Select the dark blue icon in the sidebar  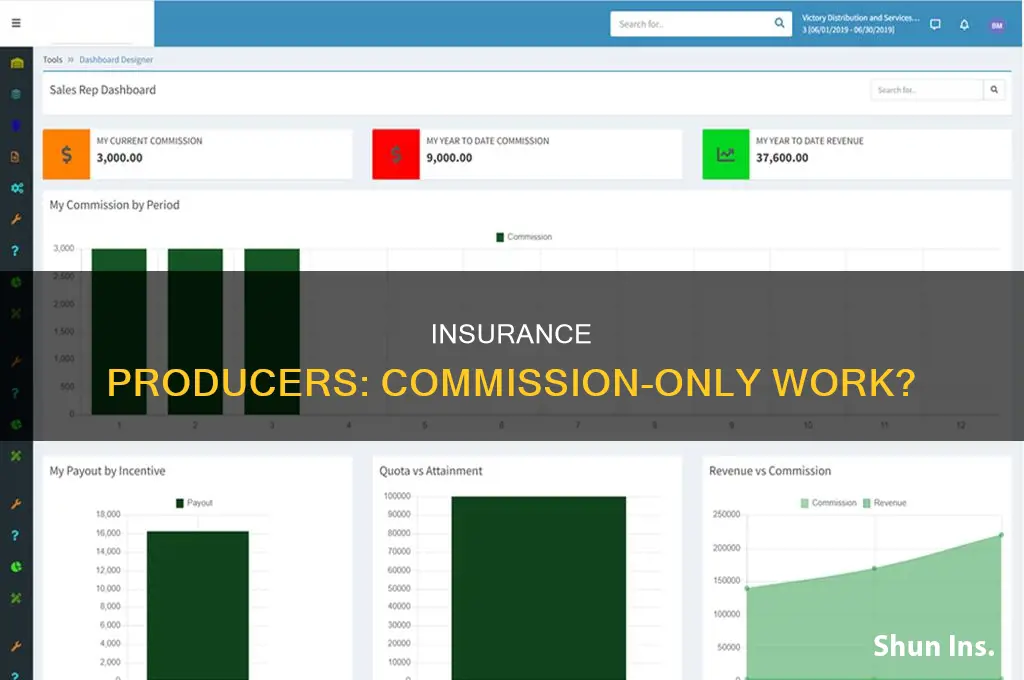point(16,125)
